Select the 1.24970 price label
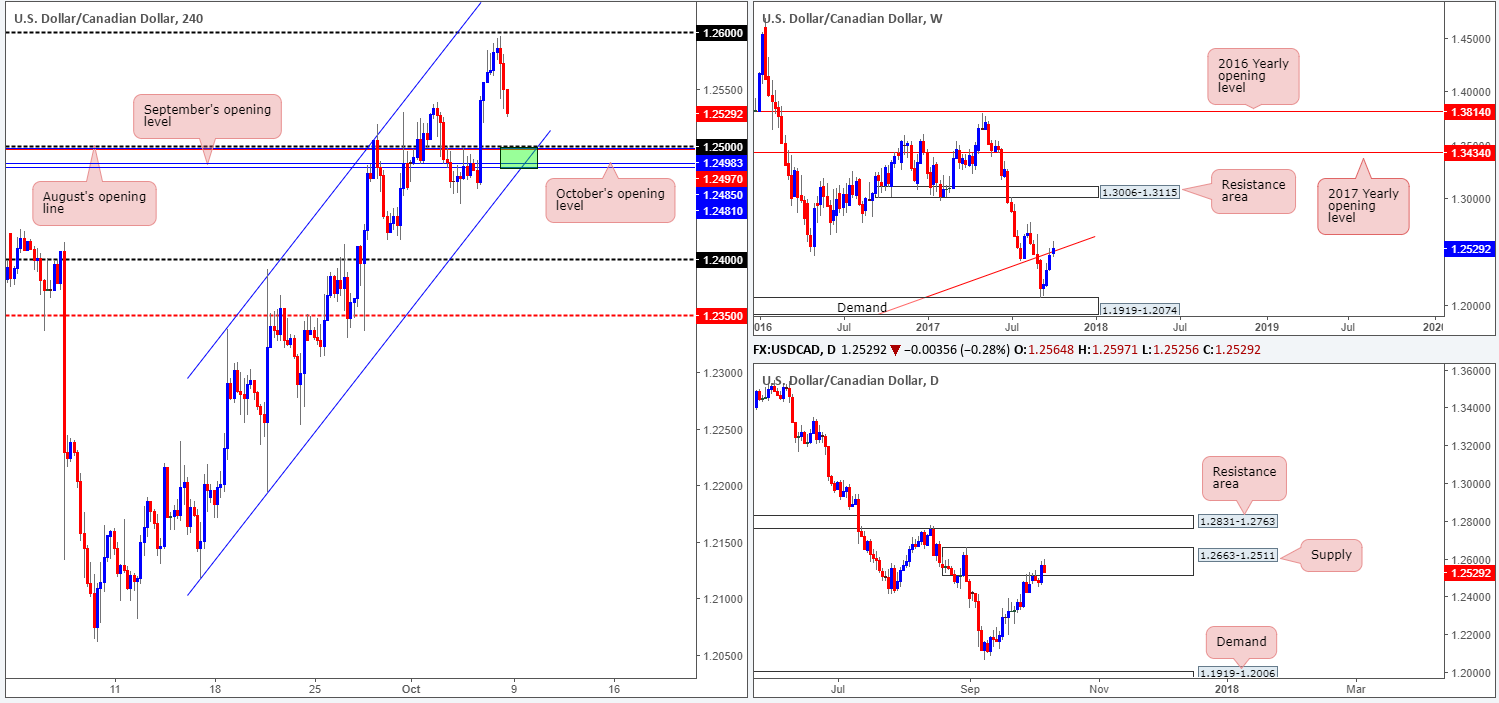1499x703 pixels. point(720,178)
